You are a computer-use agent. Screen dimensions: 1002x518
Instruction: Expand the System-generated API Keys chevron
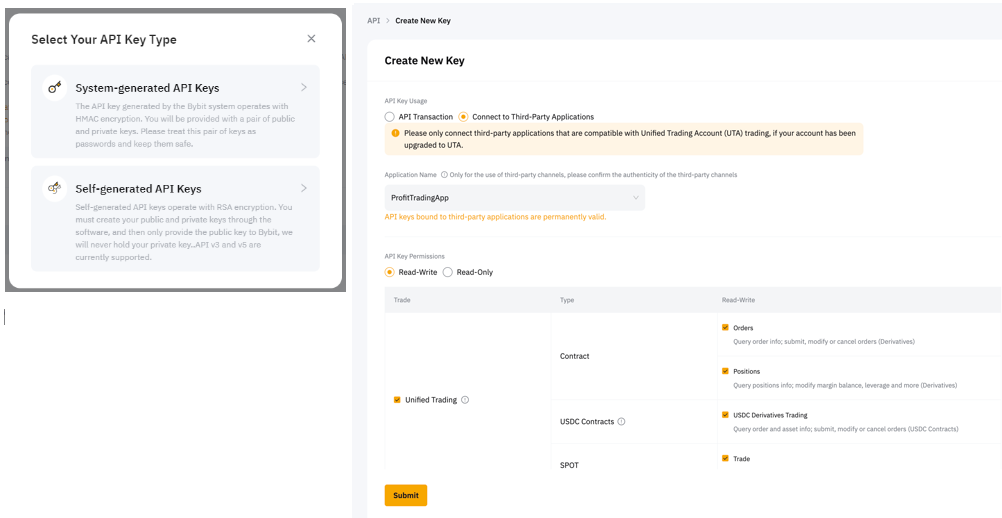coord(304,88)
